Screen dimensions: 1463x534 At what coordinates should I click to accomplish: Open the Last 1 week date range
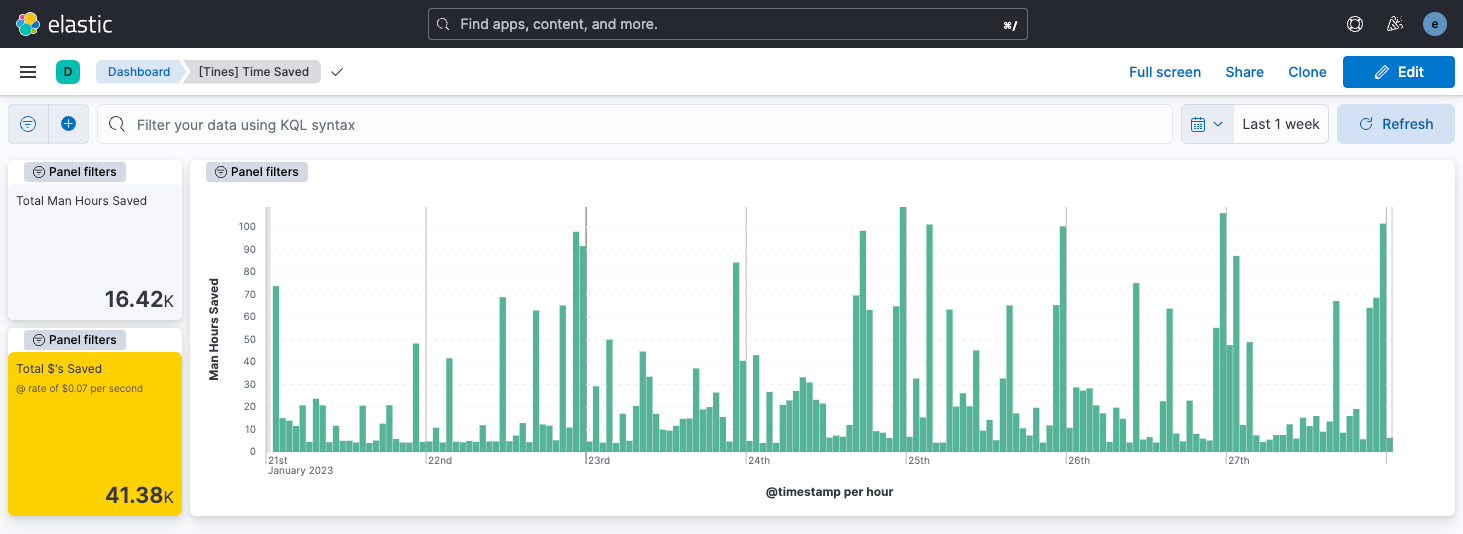pos(1280,124)
